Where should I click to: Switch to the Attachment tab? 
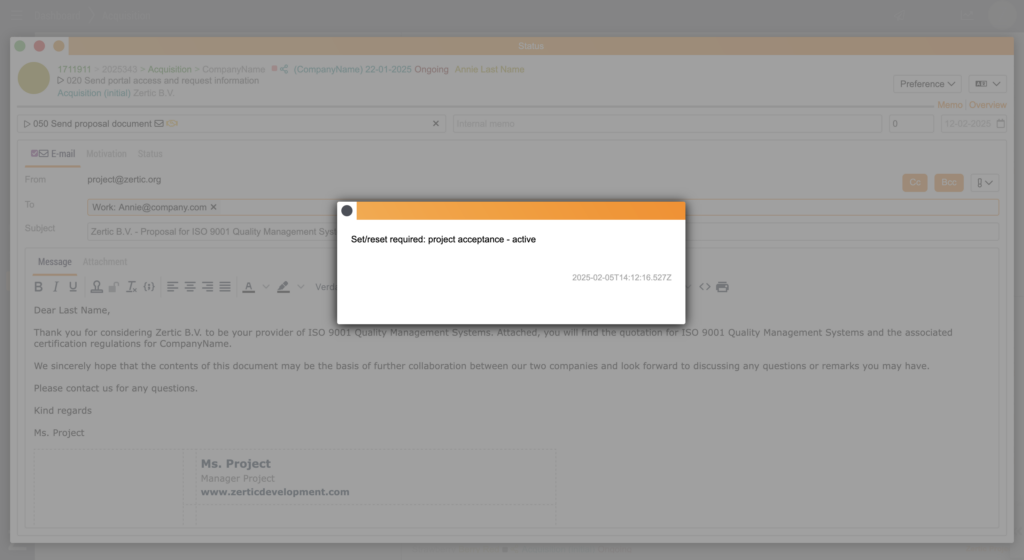[x=105, y=262]
